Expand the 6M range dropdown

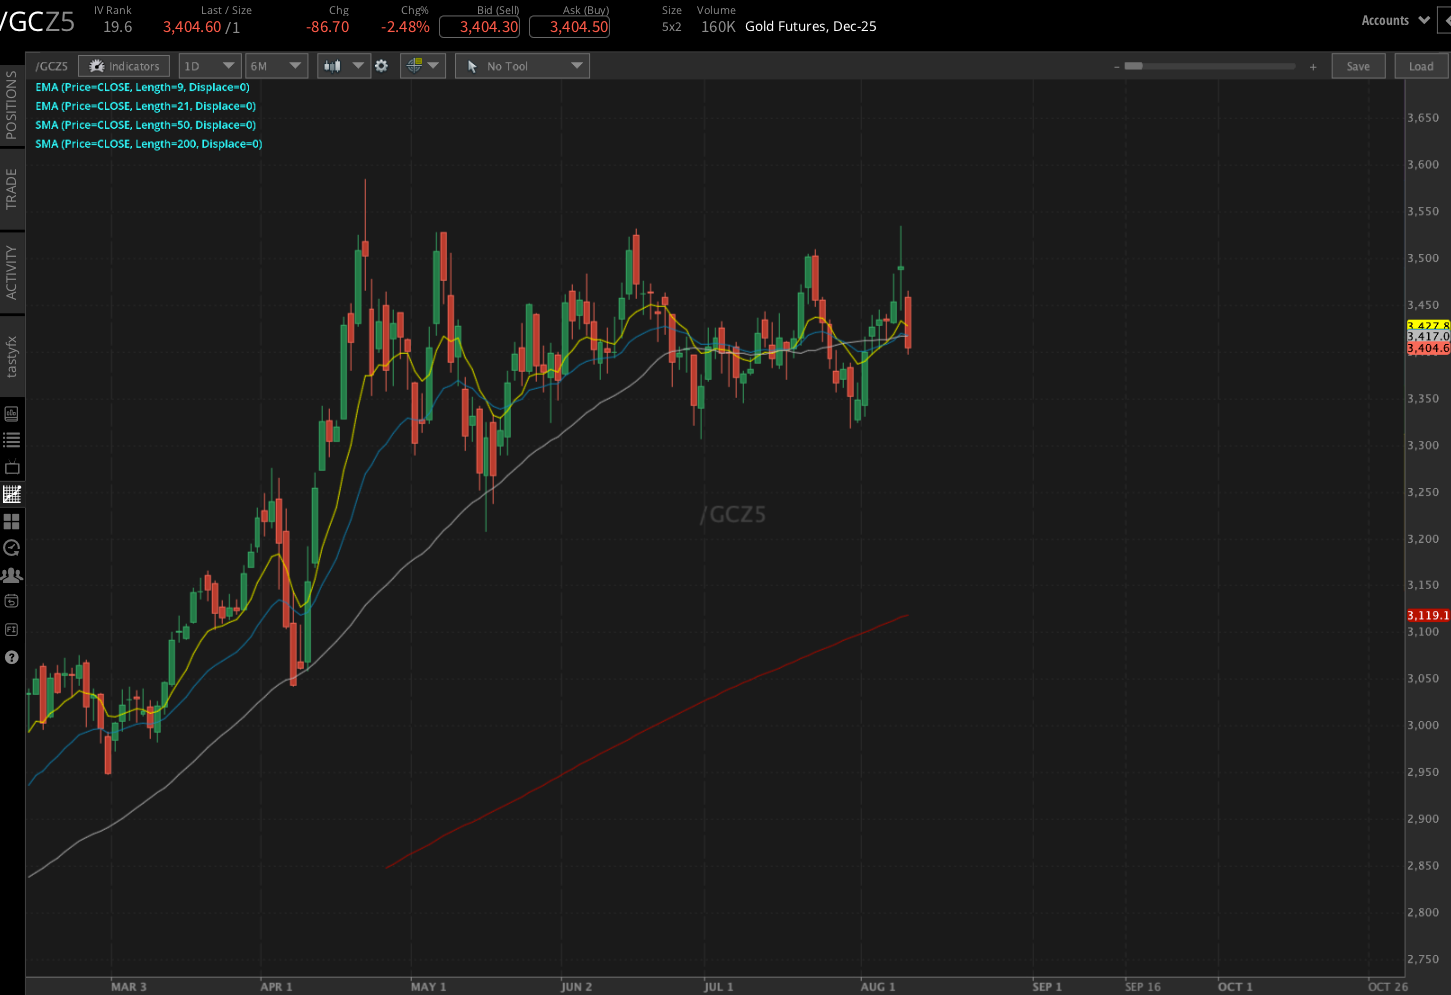click(x=276, y=65)
